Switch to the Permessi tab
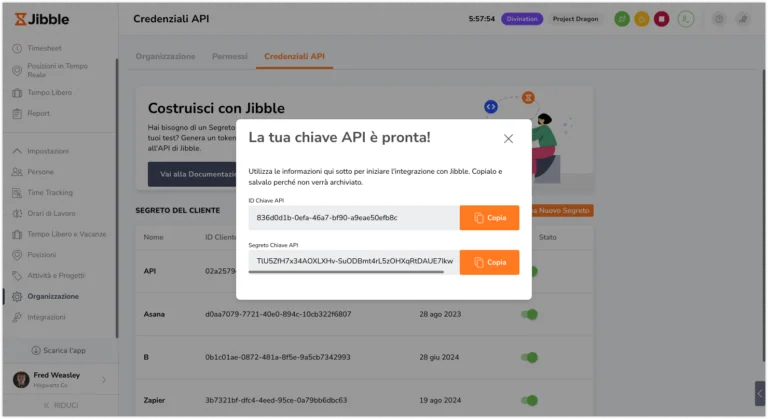Image resolution: width=768 pixels, height=419 pixels. coord(229,56)
